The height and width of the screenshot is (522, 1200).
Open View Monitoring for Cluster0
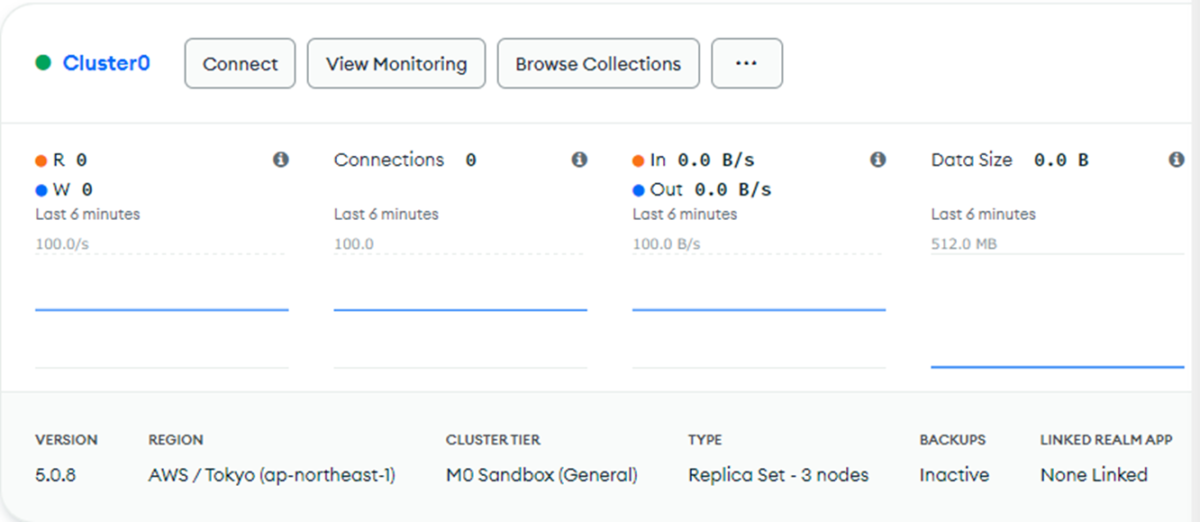point(396,64)
